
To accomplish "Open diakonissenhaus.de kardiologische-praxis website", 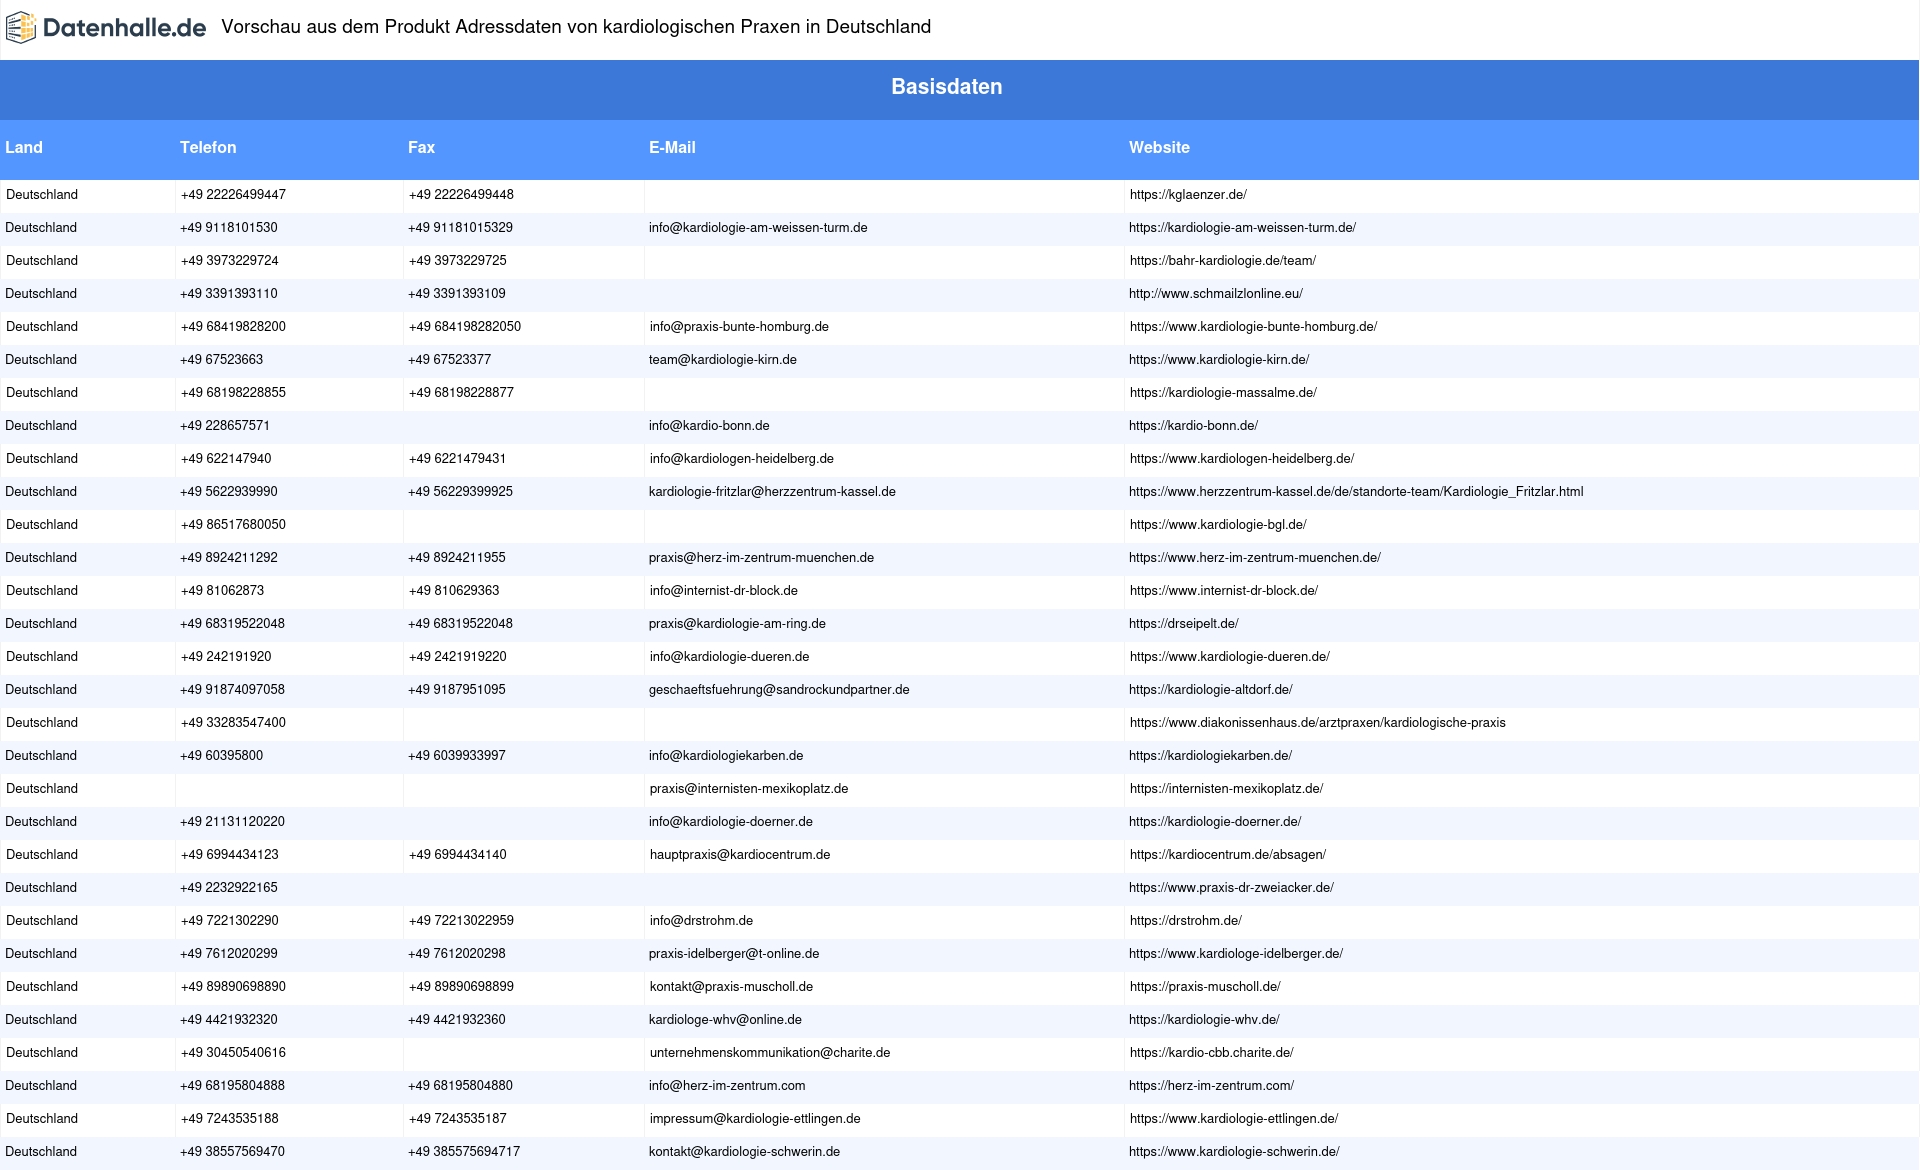I will click(1318, 723).
